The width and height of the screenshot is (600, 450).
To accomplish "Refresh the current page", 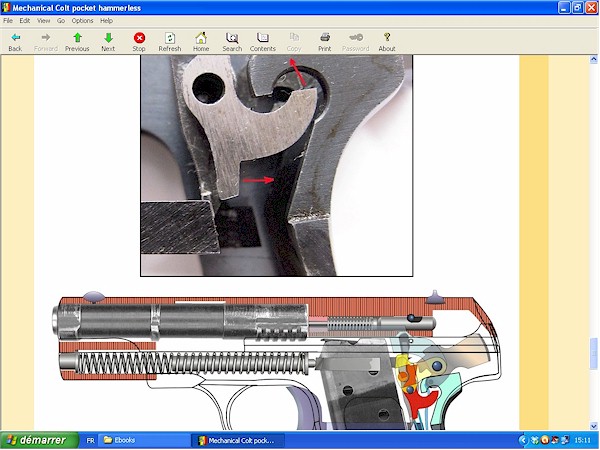I will 170,42.
